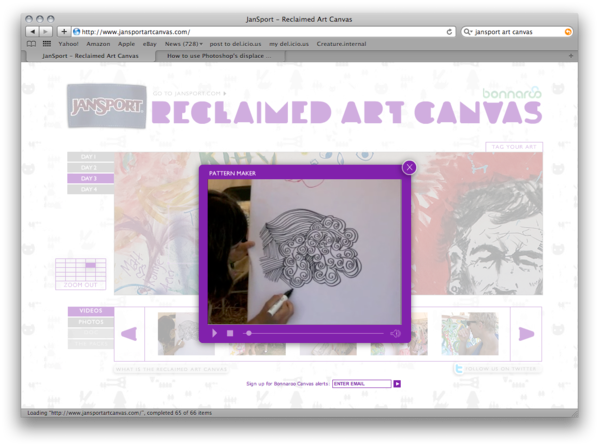Play the Pattern Maker video
Screen dimensions: 599x446
(214, 333)
